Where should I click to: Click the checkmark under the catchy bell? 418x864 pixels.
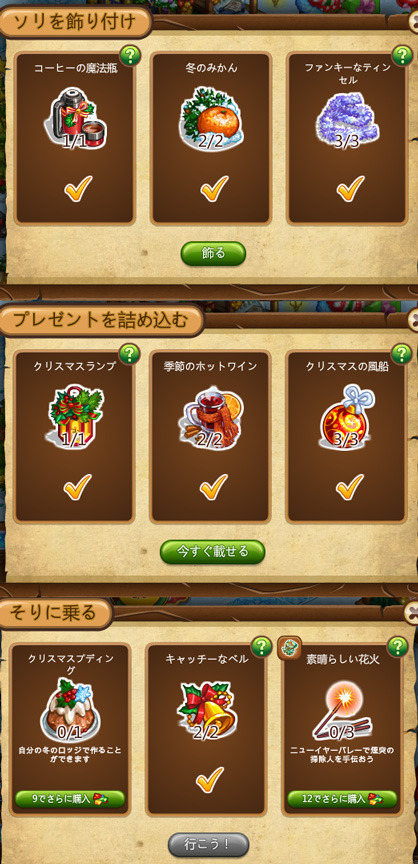pyautogui.click(x=210, y=779)
